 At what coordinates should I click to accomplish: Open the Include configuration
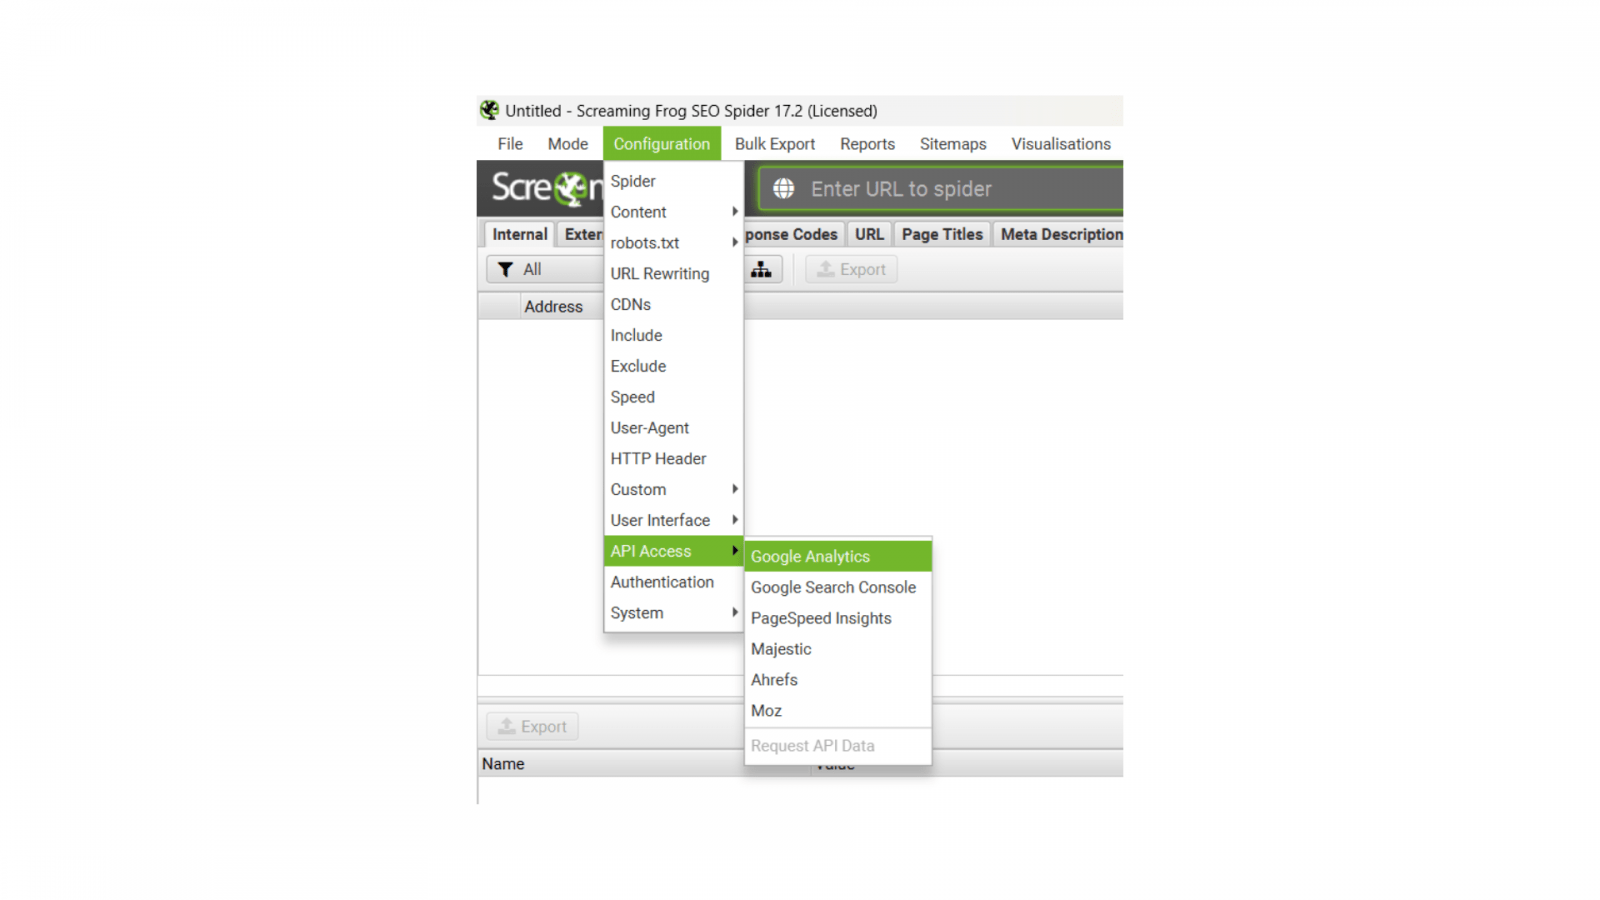pyautogui.click(x=673, y=336)
